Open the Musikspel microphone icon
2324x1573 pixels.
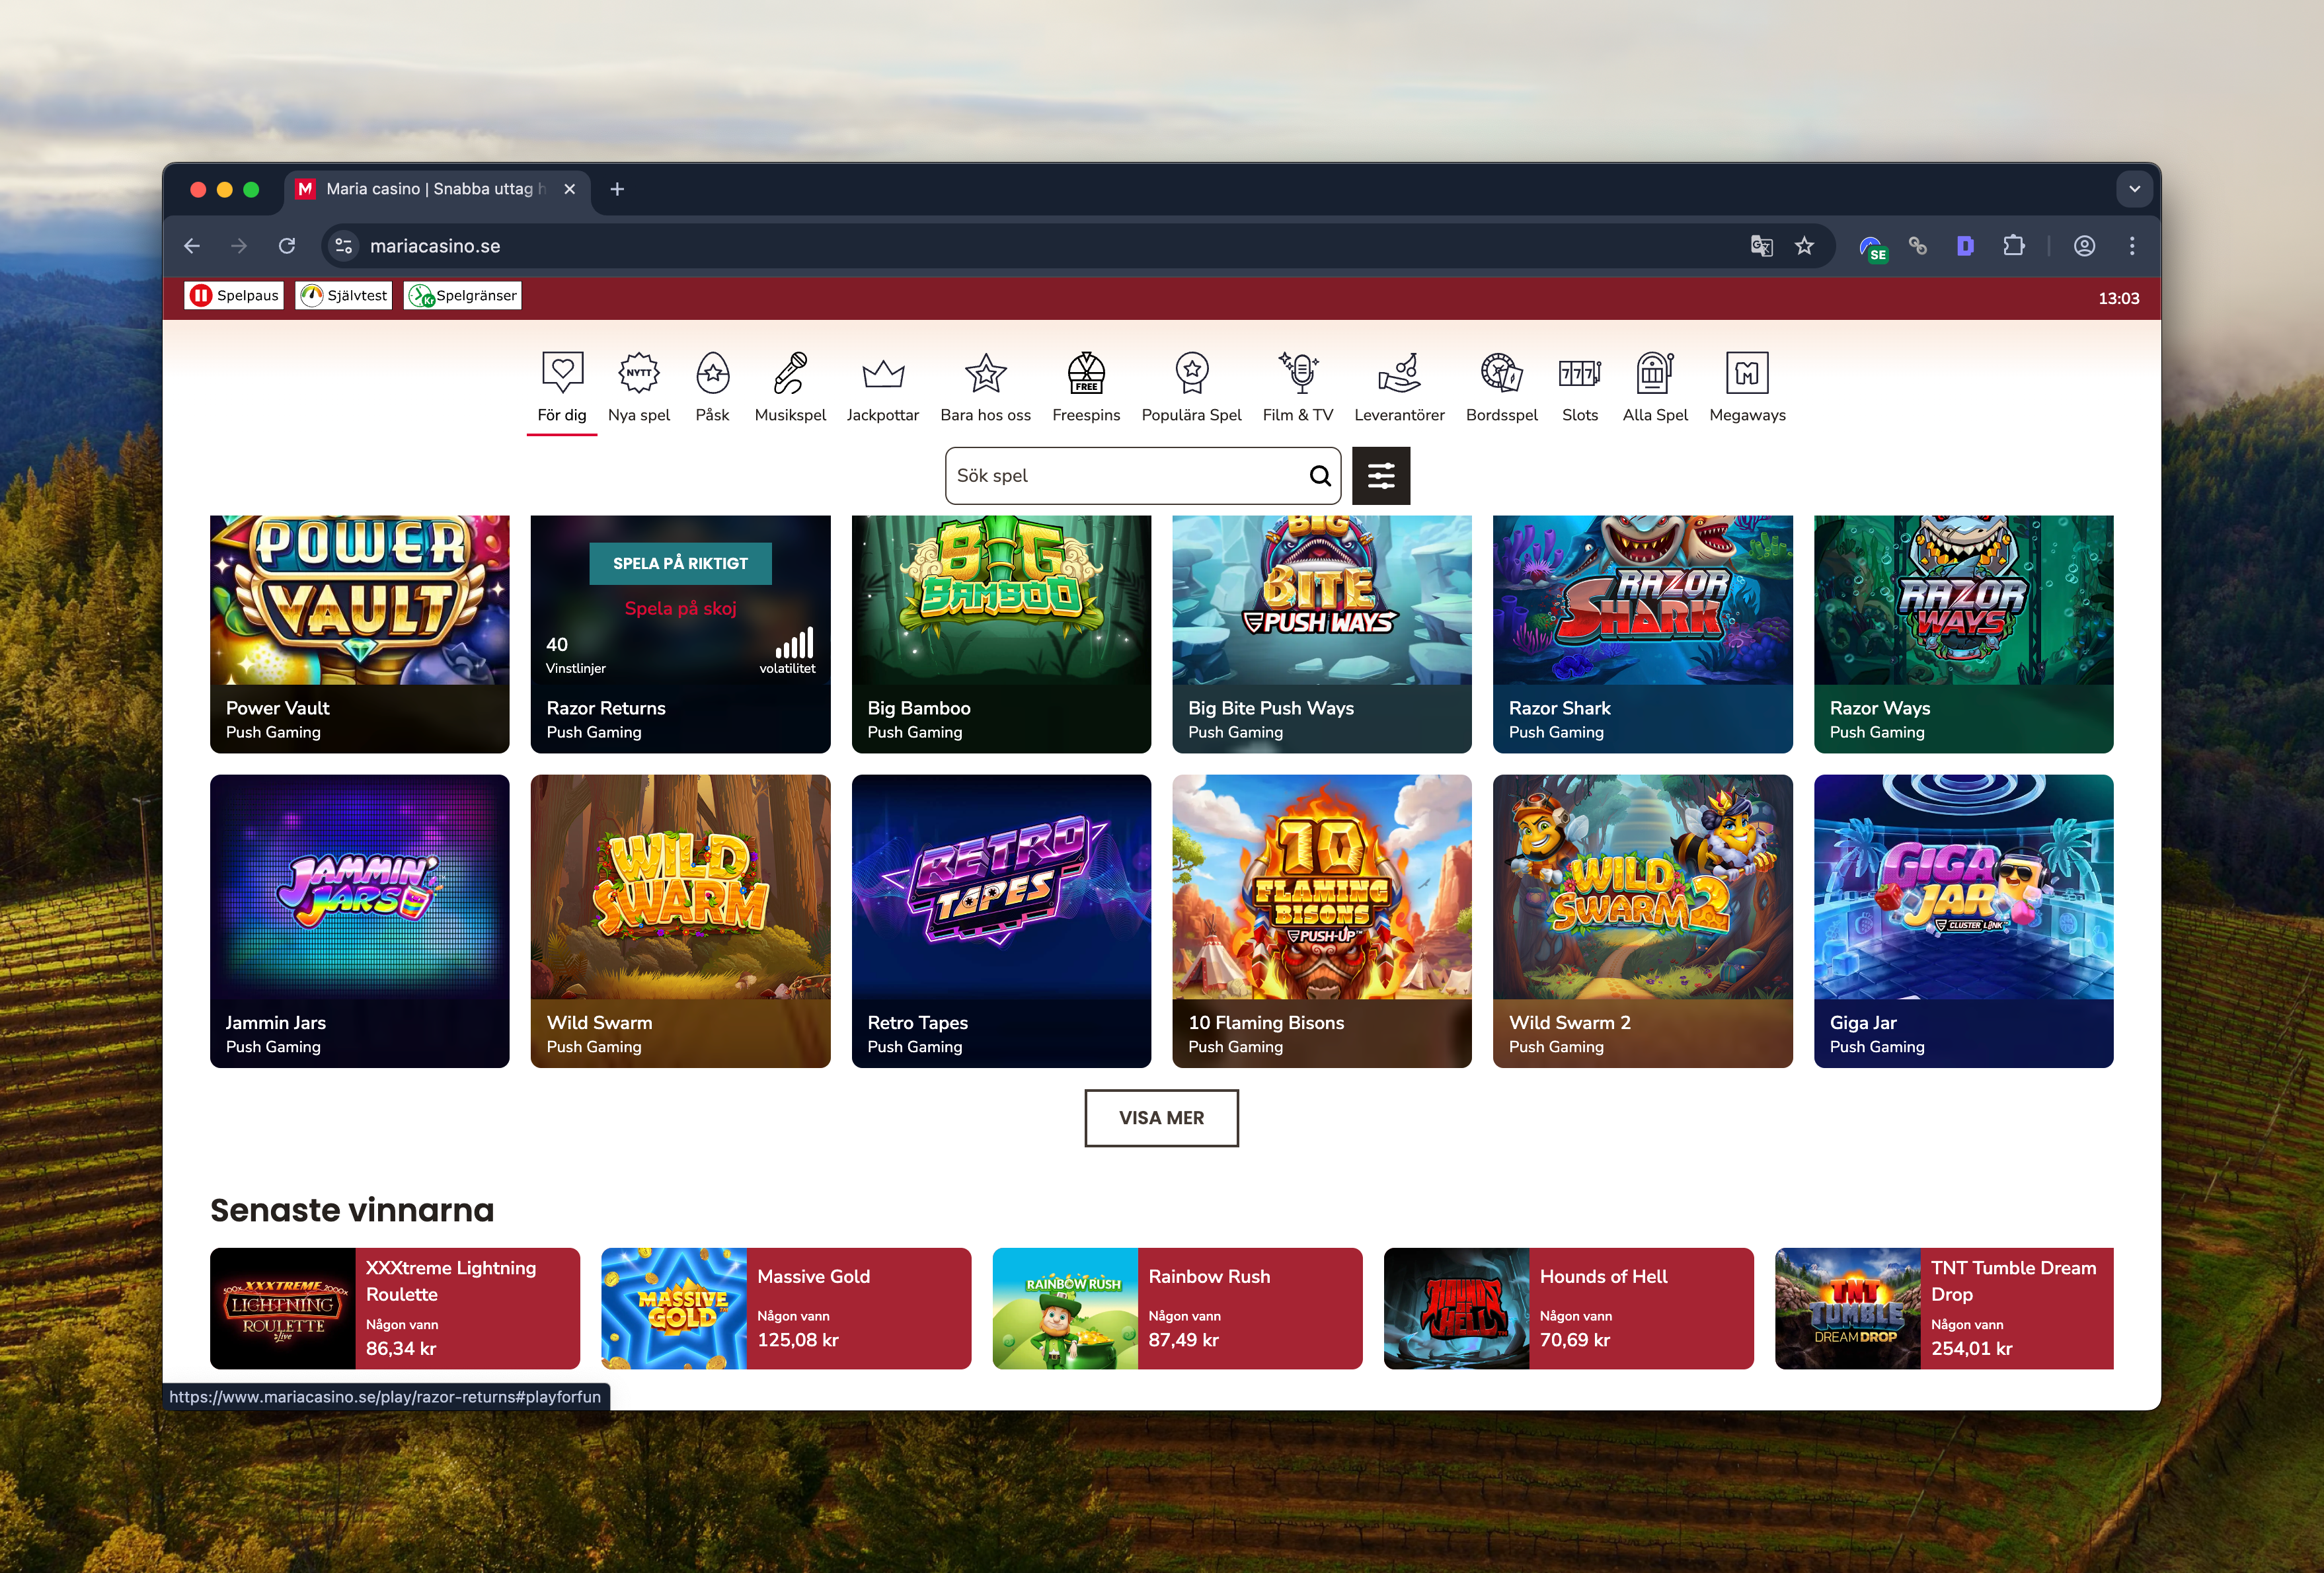coord(790,373)
